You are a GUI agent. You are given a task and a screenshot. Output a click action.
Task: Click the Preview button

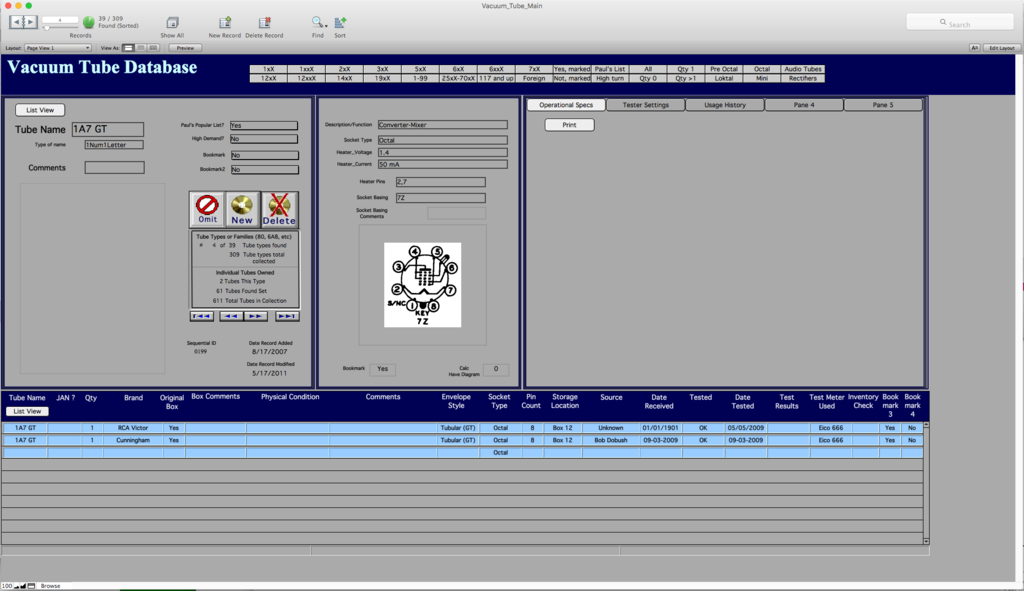pyautogui.click(x=185, y=48)
